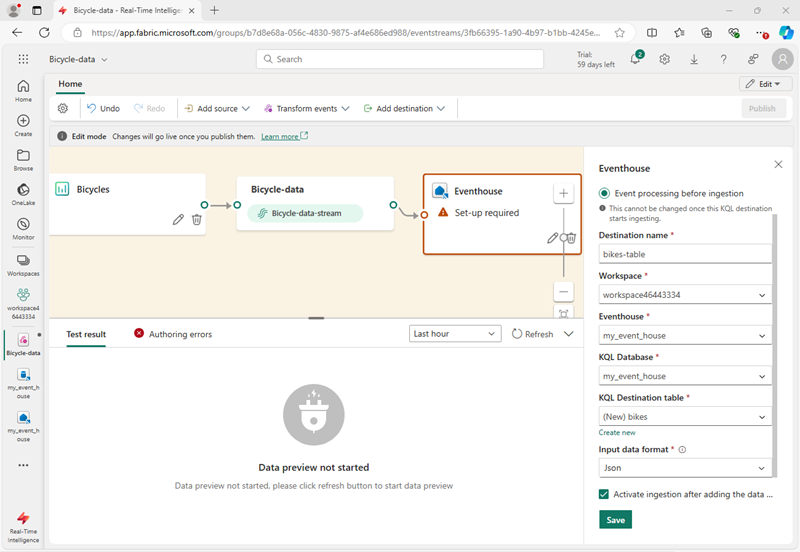Click Redo in the toolbar

(149, 108)
